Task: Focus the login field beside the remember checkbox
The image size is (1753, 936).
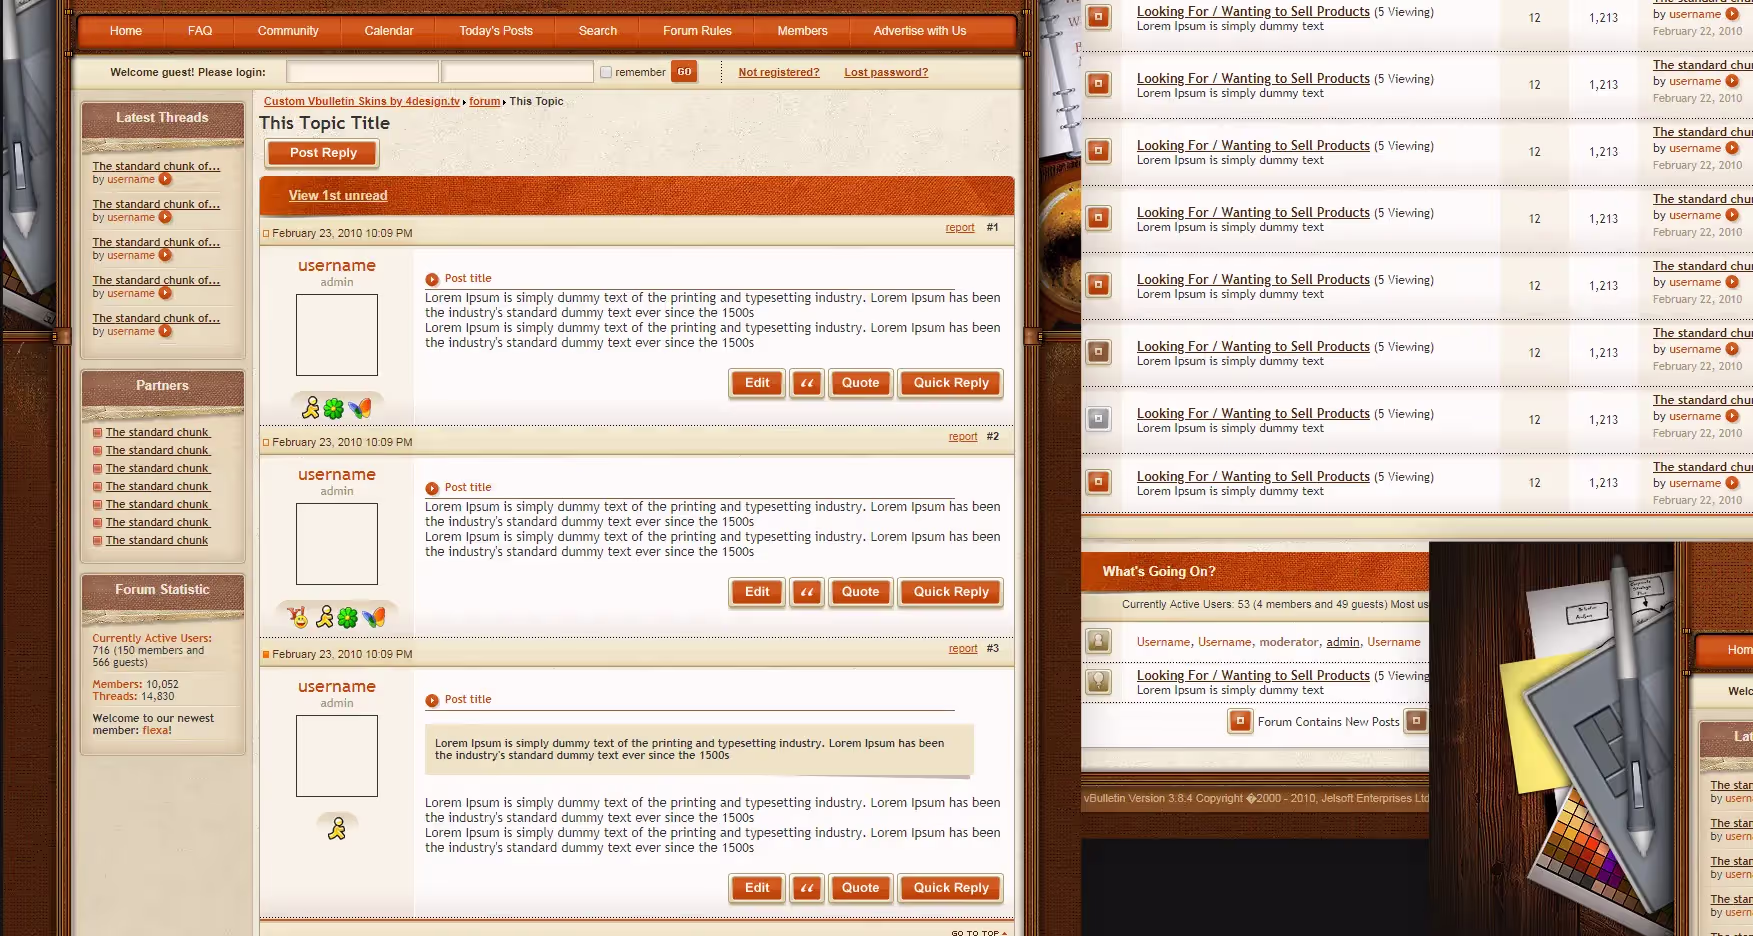Action: pyautogui.click(x=518, y=72)
